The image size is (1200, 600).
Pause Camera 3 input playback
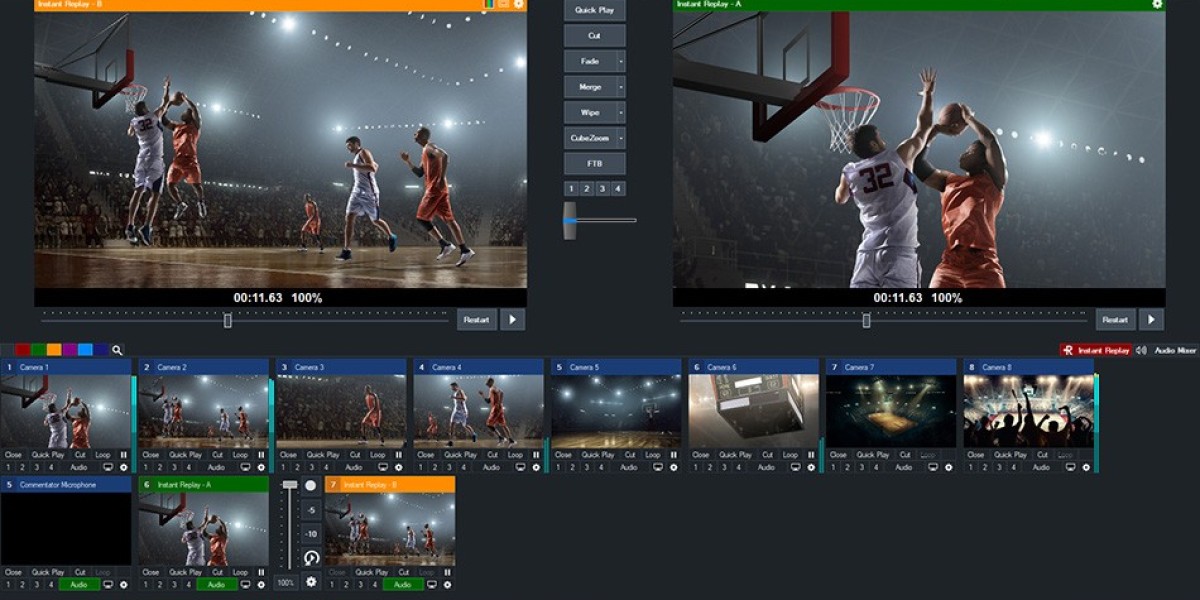coord(398,455)
